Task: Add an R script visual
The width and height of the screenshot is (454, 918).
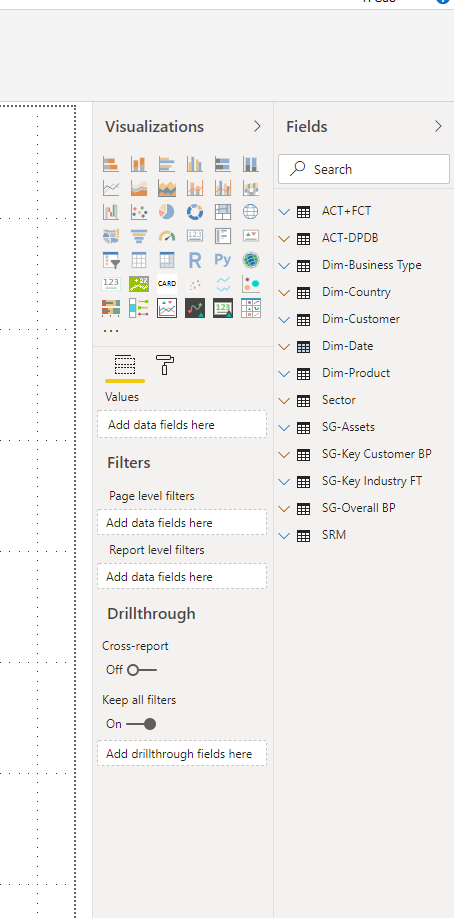Action: pyautogui.click(x=194, y=260)
